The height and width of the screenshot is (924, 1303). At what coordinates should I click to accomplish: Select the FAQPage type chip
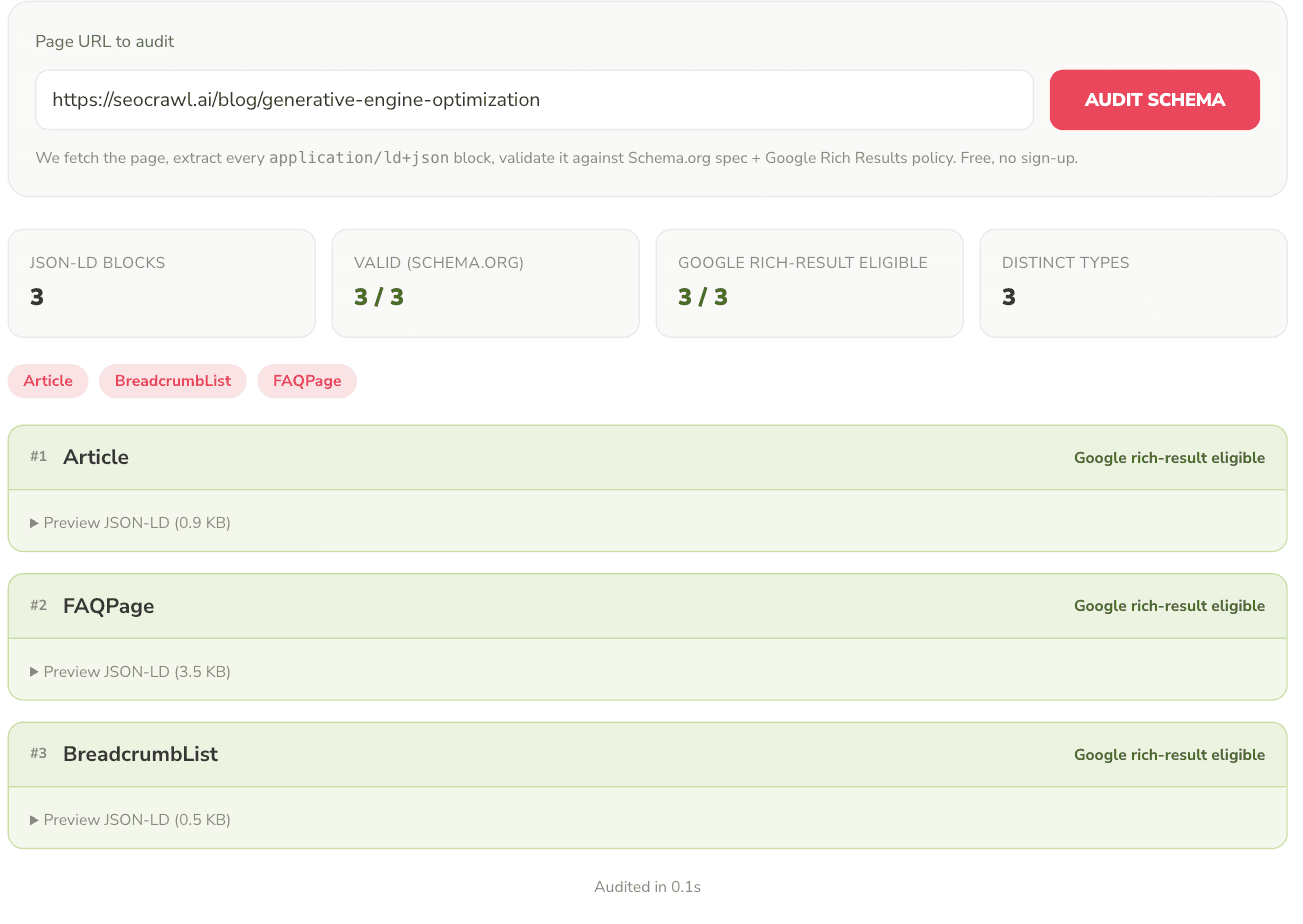307,381
